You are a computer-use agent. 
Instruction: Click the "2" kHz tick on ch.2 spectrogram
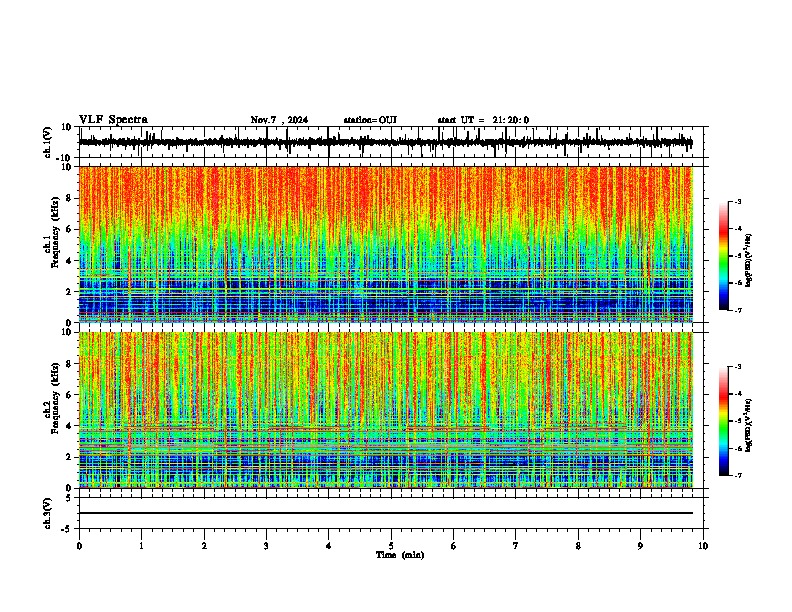pyautogui.click(x=69, y=457)
